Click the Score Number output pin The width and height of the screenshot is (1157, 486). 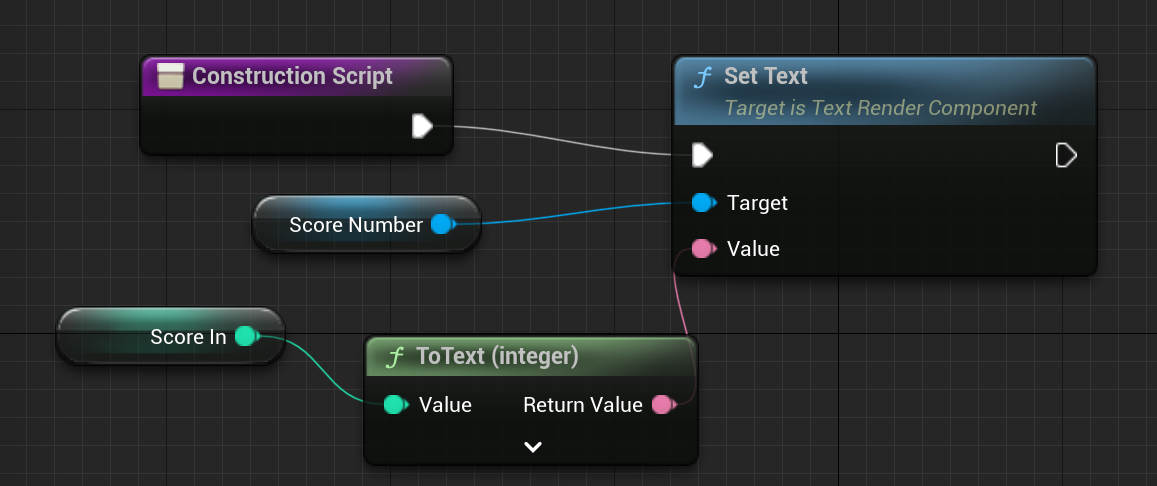point(441,225)
